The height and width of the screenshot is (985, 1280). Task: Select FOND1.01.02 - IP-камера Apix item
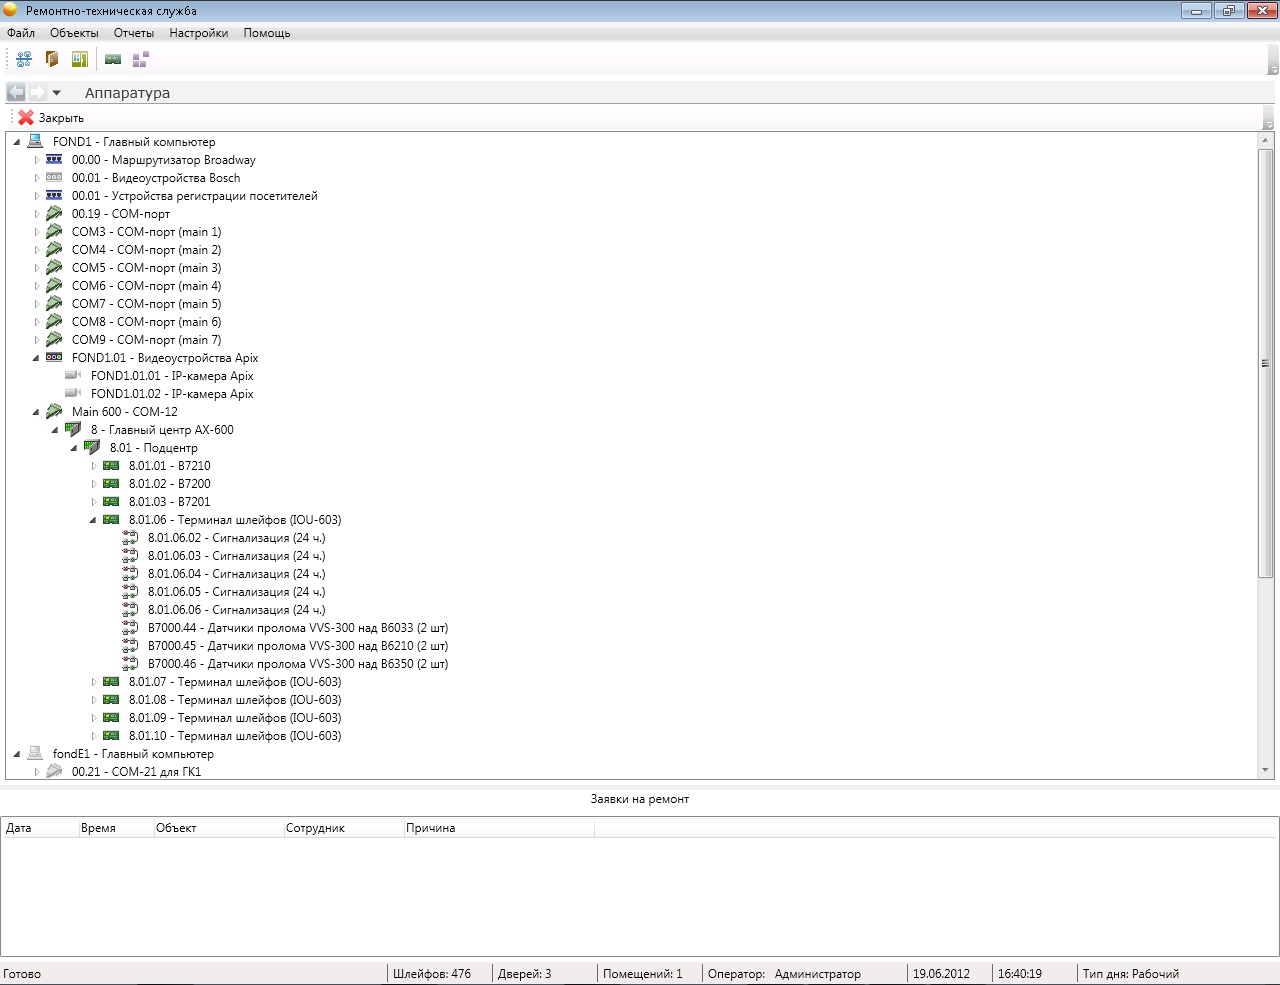tap(171, 394)
